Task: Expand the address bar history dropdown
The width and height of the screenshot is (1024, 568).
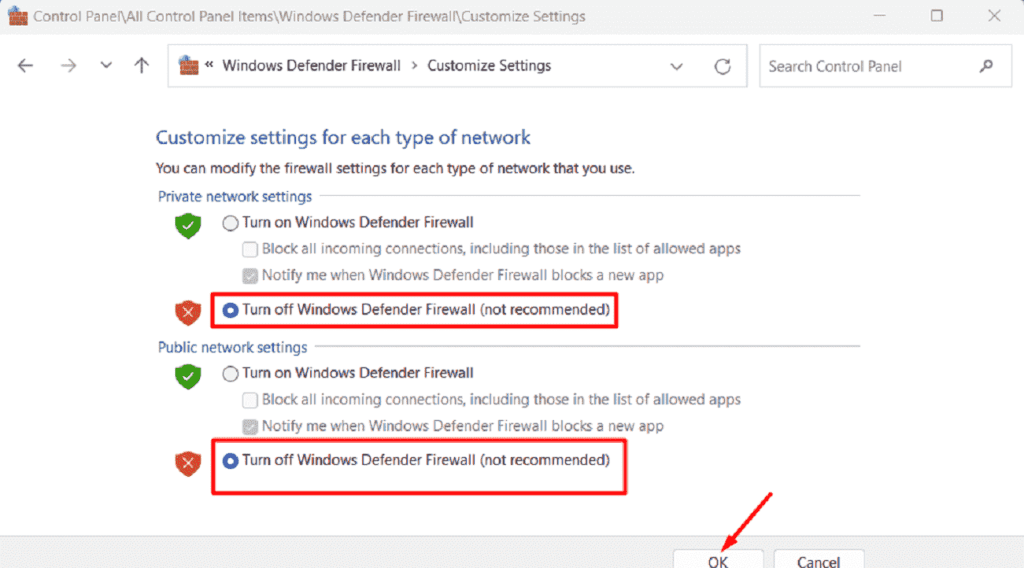Action: click(x=677, y=67)
